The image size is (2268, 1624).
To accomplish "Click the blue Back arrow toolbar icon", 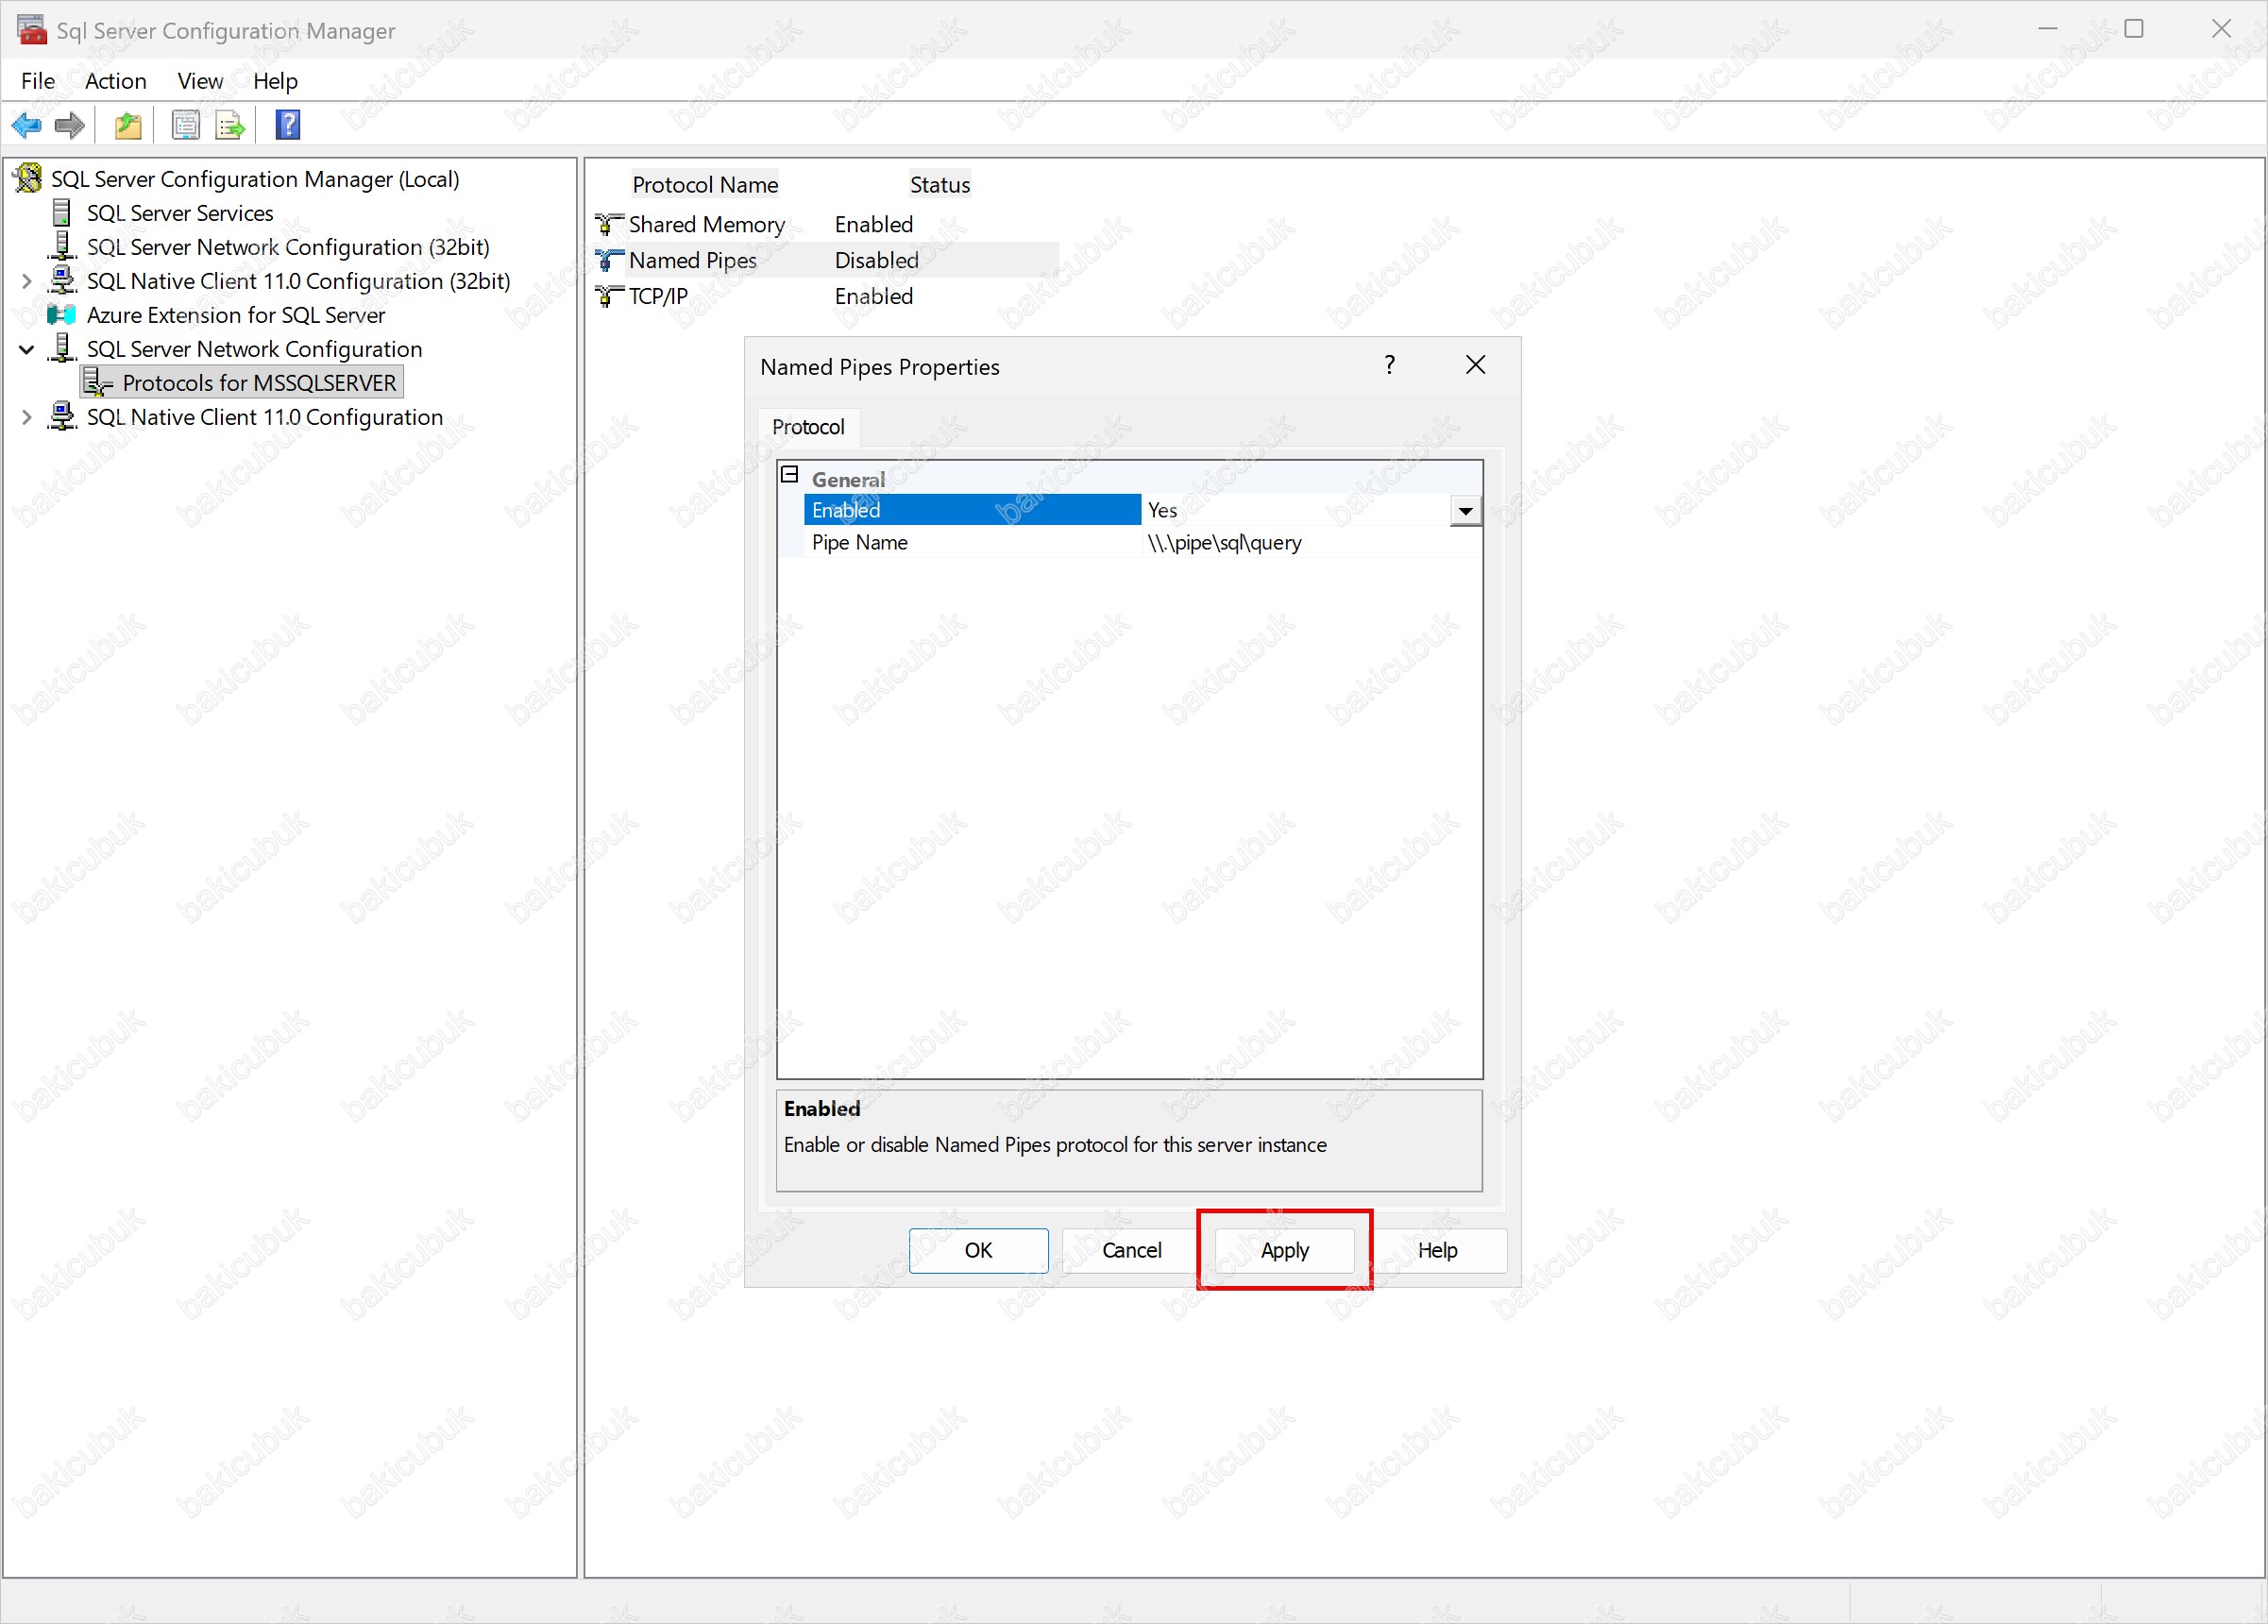I will click(x=26, y=125).
